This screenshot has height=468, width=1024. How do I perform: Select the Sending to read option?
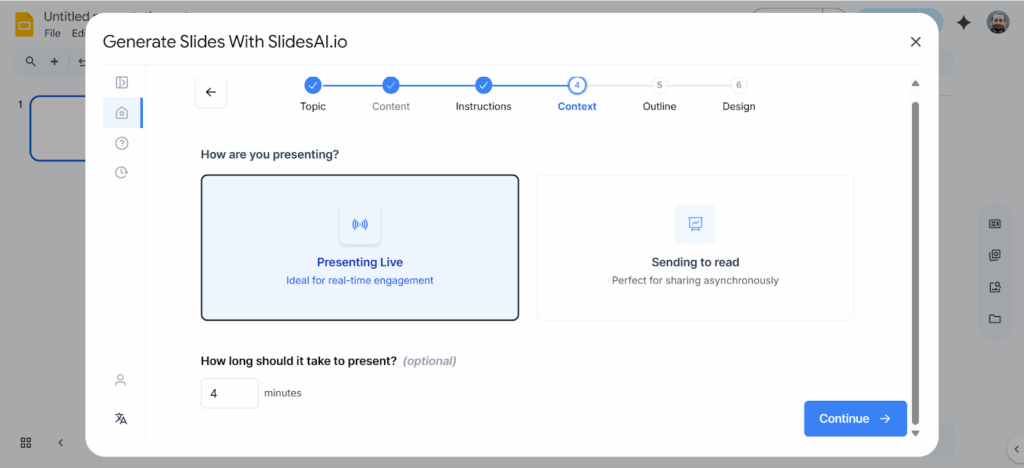(695, 247)
